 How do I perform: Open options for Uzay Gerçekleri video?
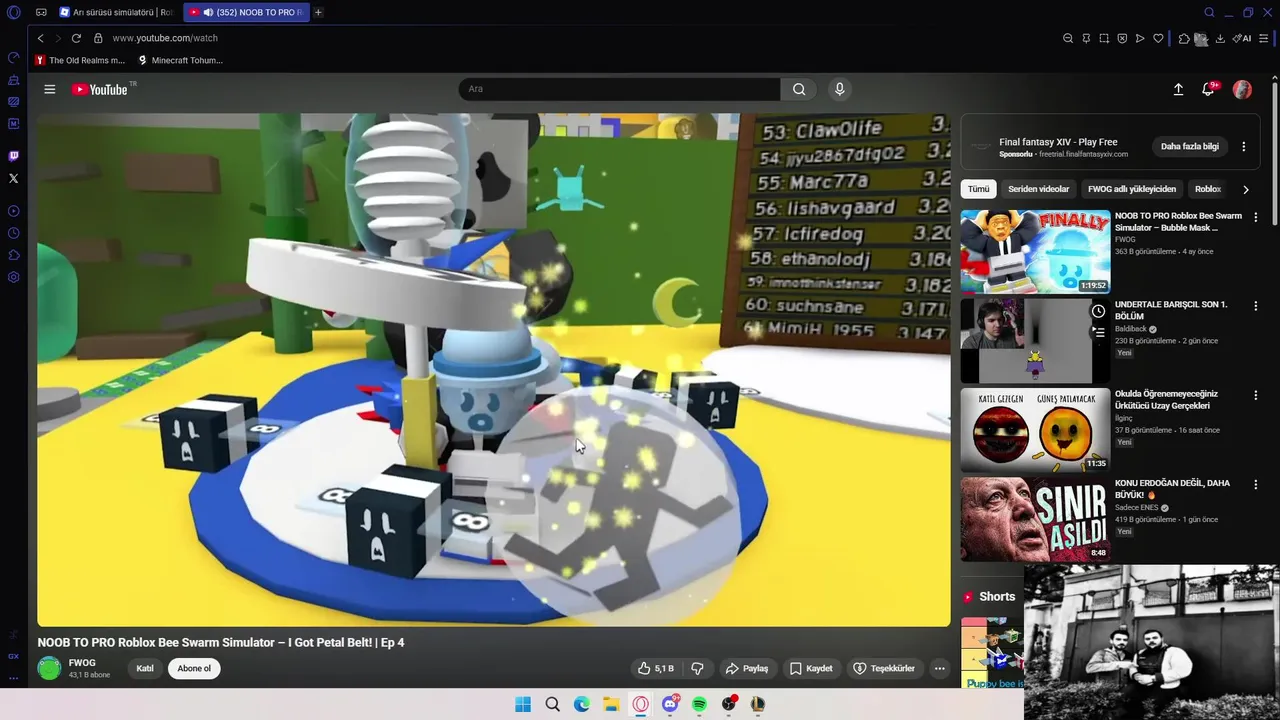[1256, 395]
